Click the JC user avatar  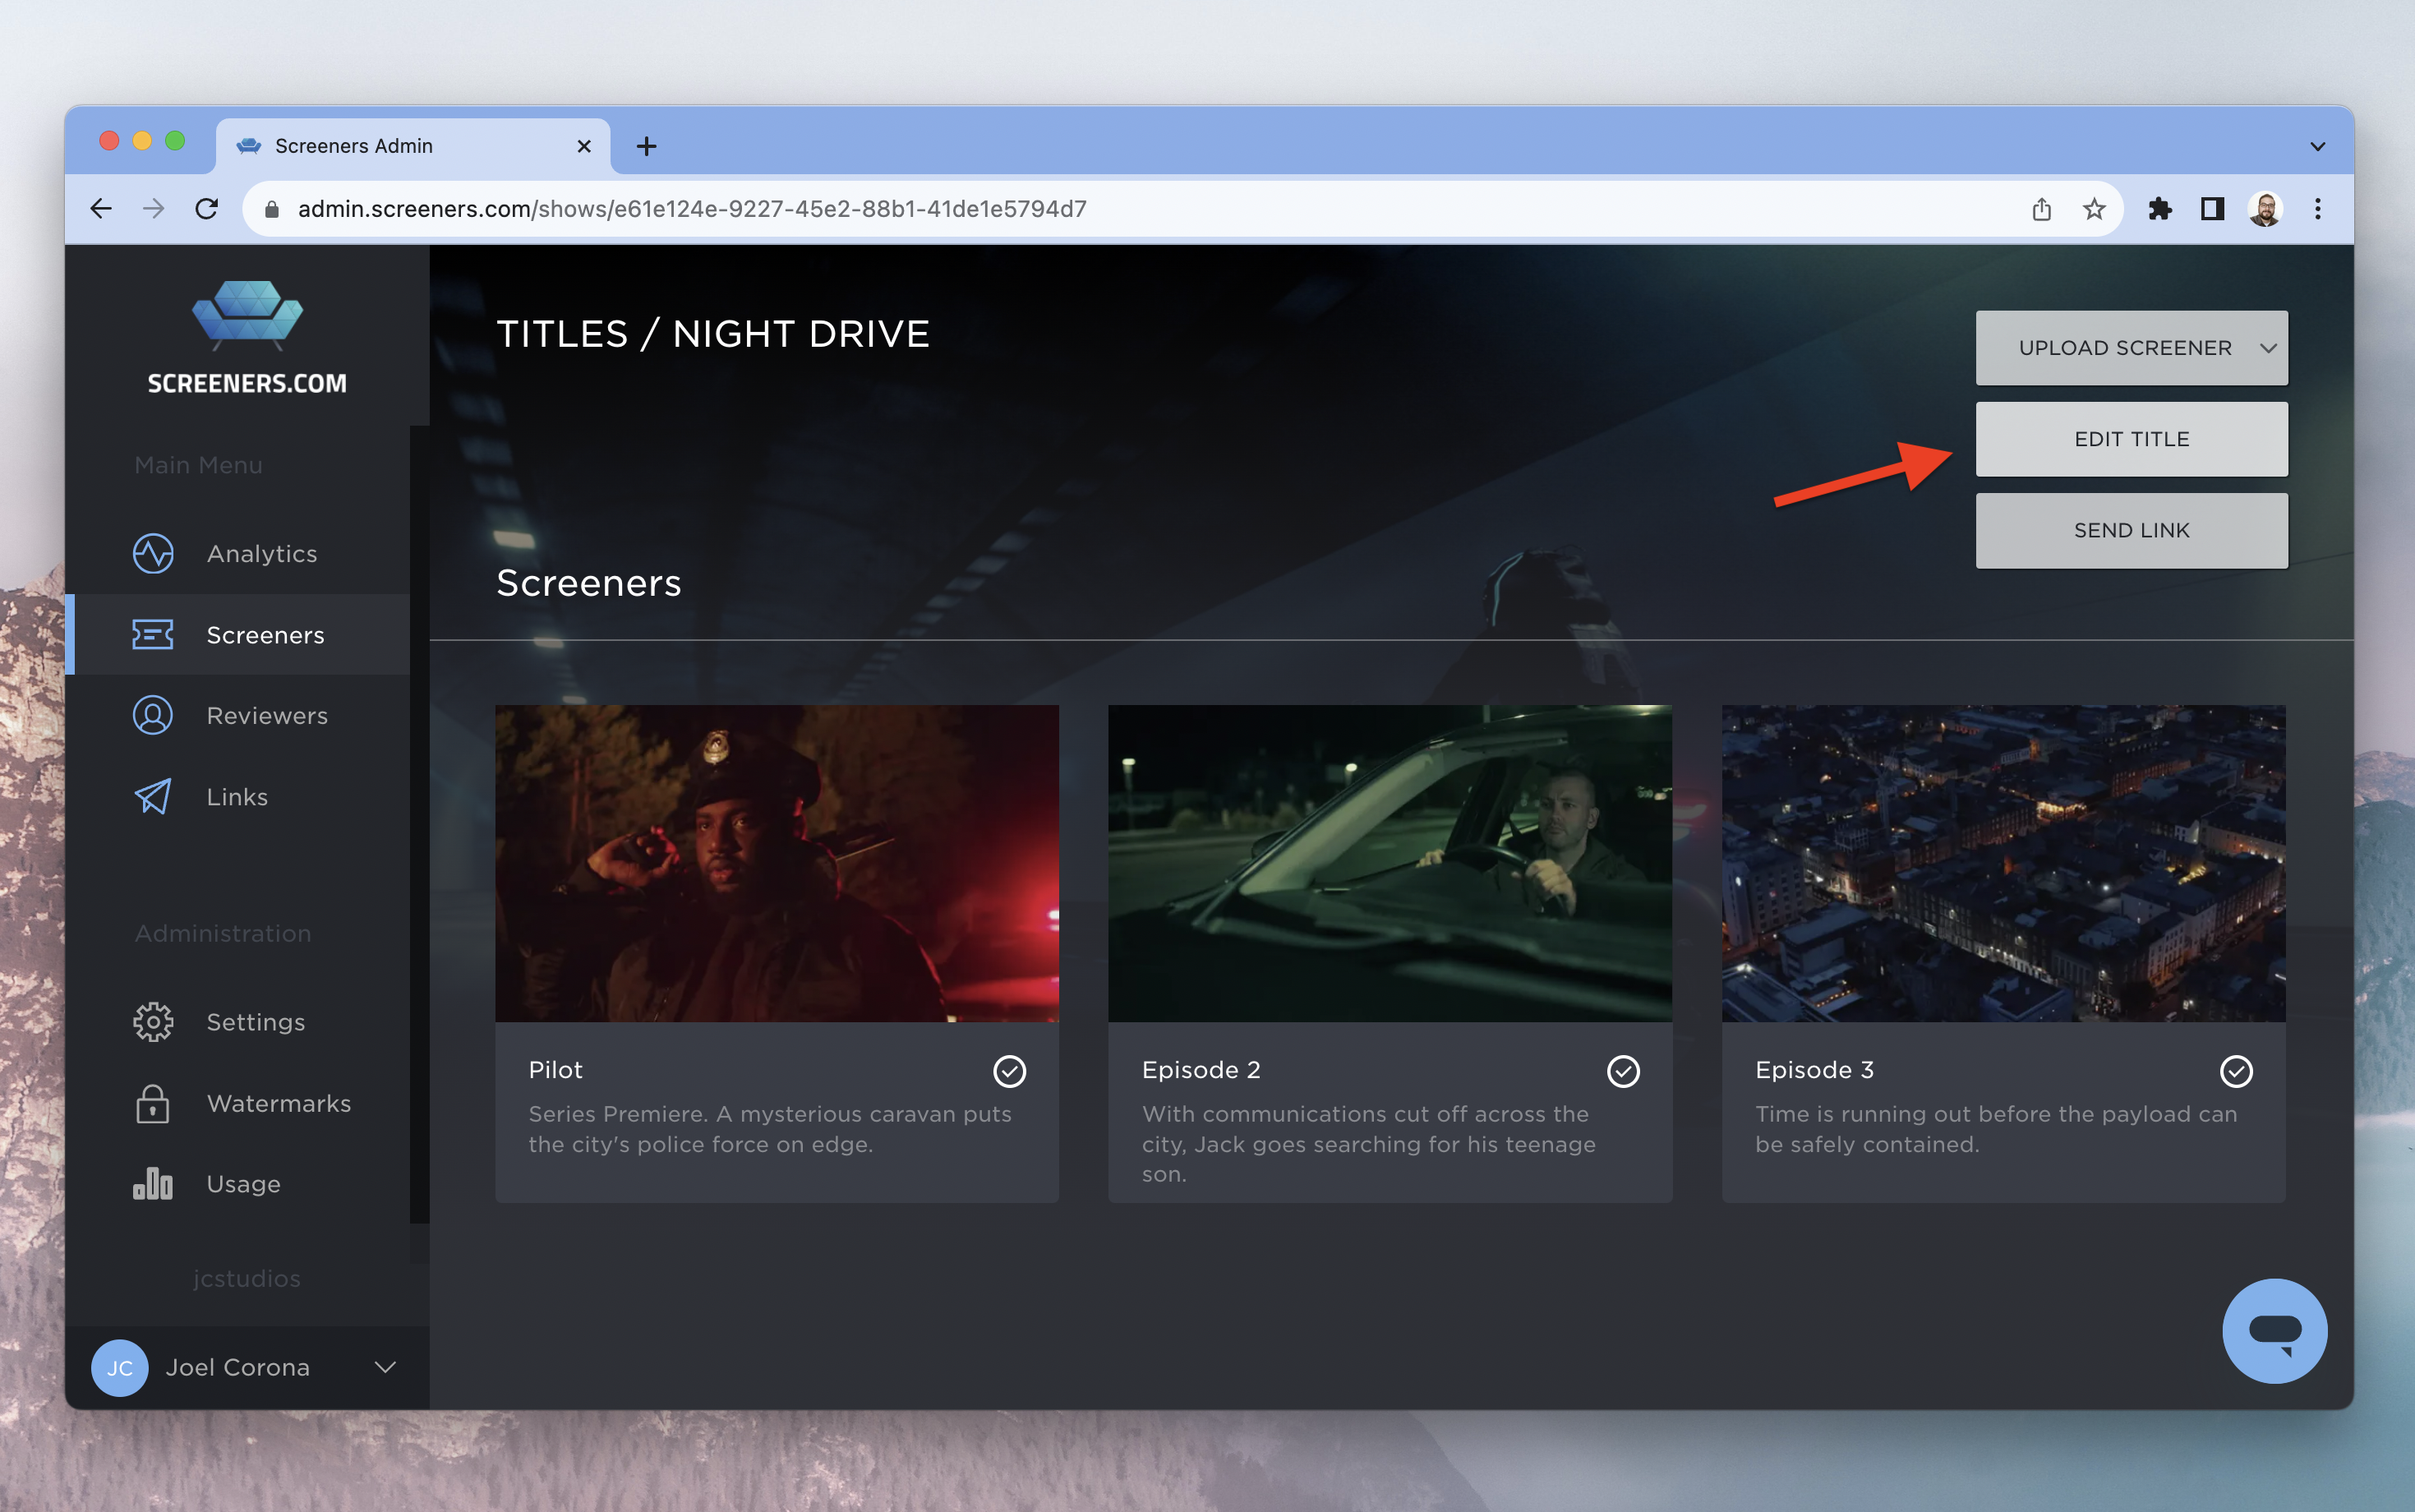(x=120, y=1368)
